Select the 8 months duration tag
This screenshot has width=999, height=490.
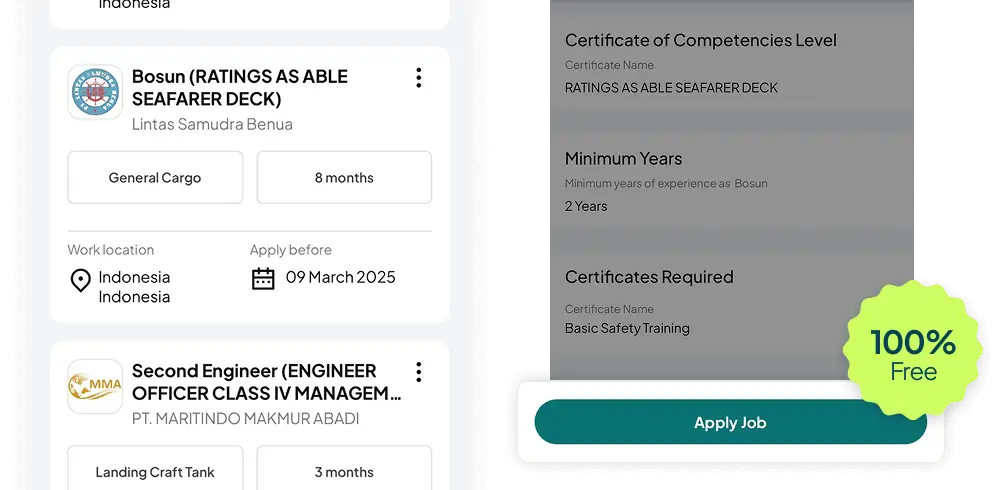344,178
